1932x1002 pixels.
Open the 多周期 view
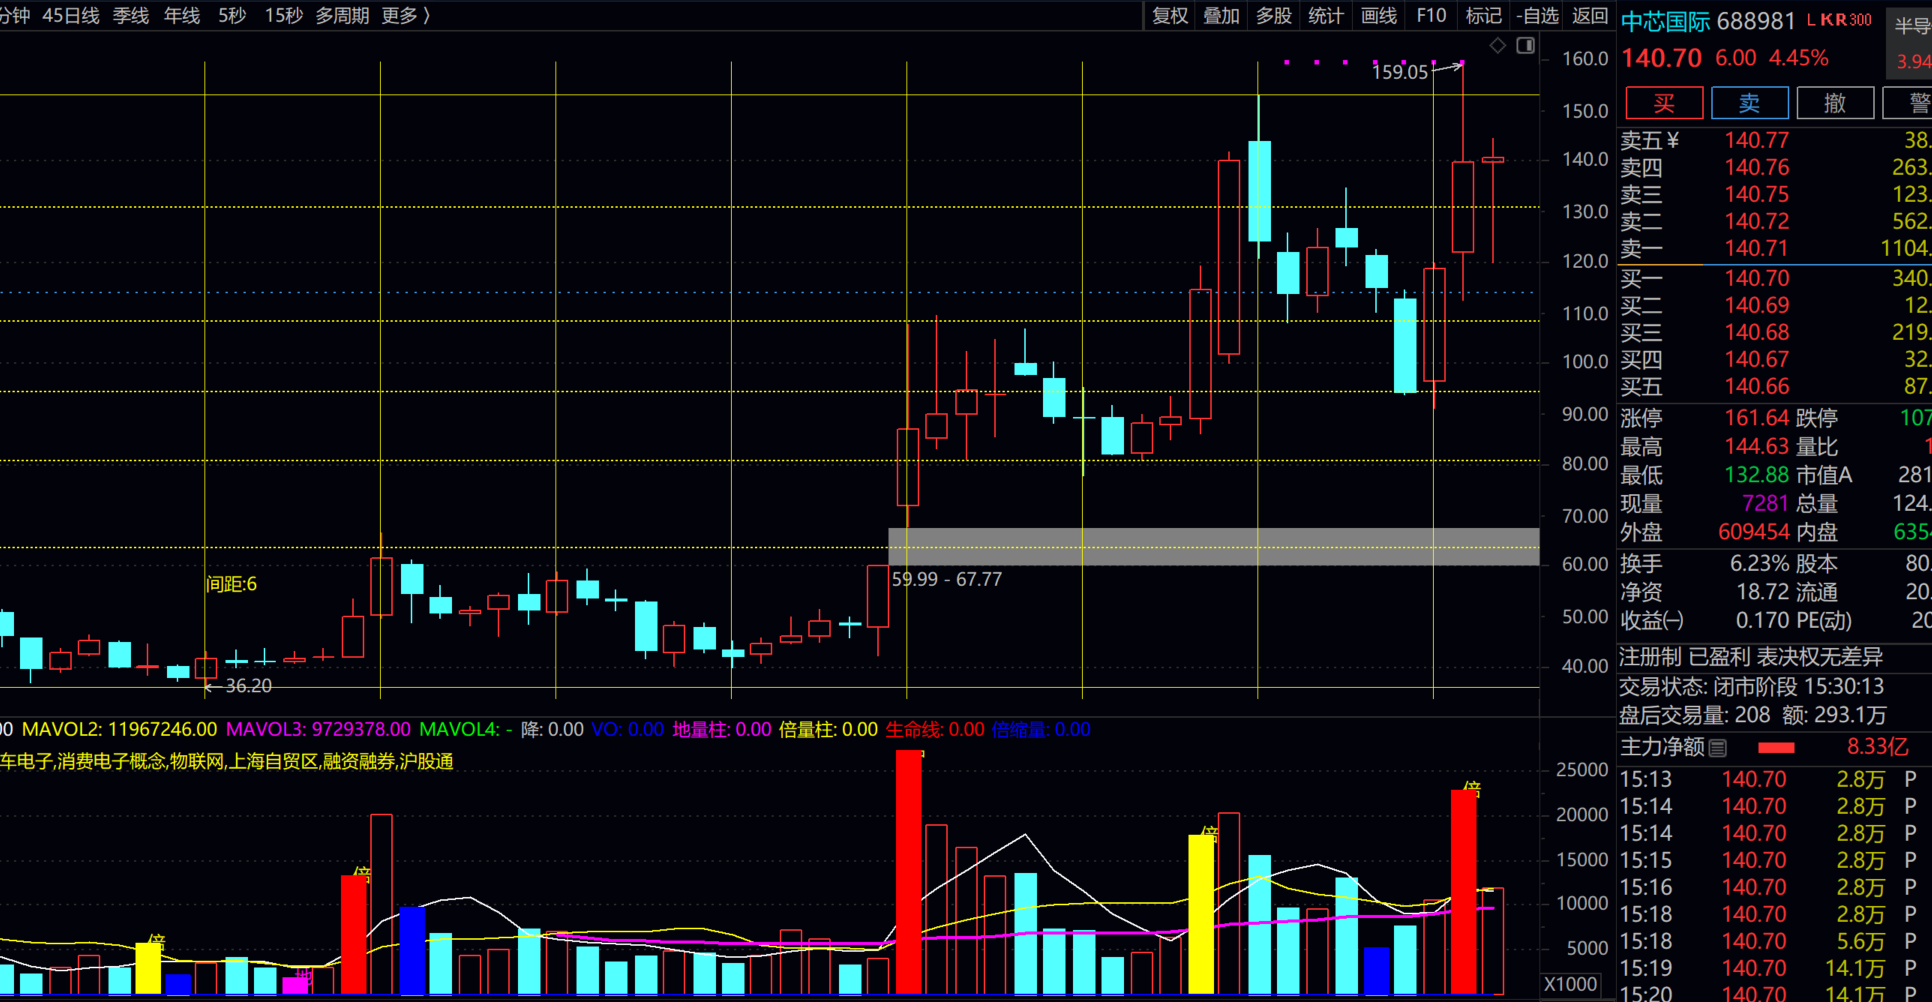[342, 15]
